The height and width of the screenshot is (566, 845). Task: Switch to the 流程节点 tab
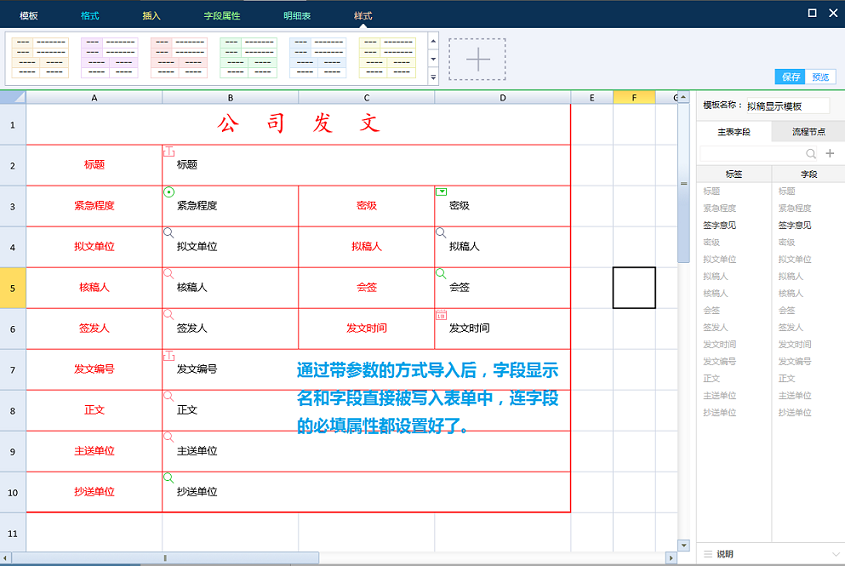[808, 131]
